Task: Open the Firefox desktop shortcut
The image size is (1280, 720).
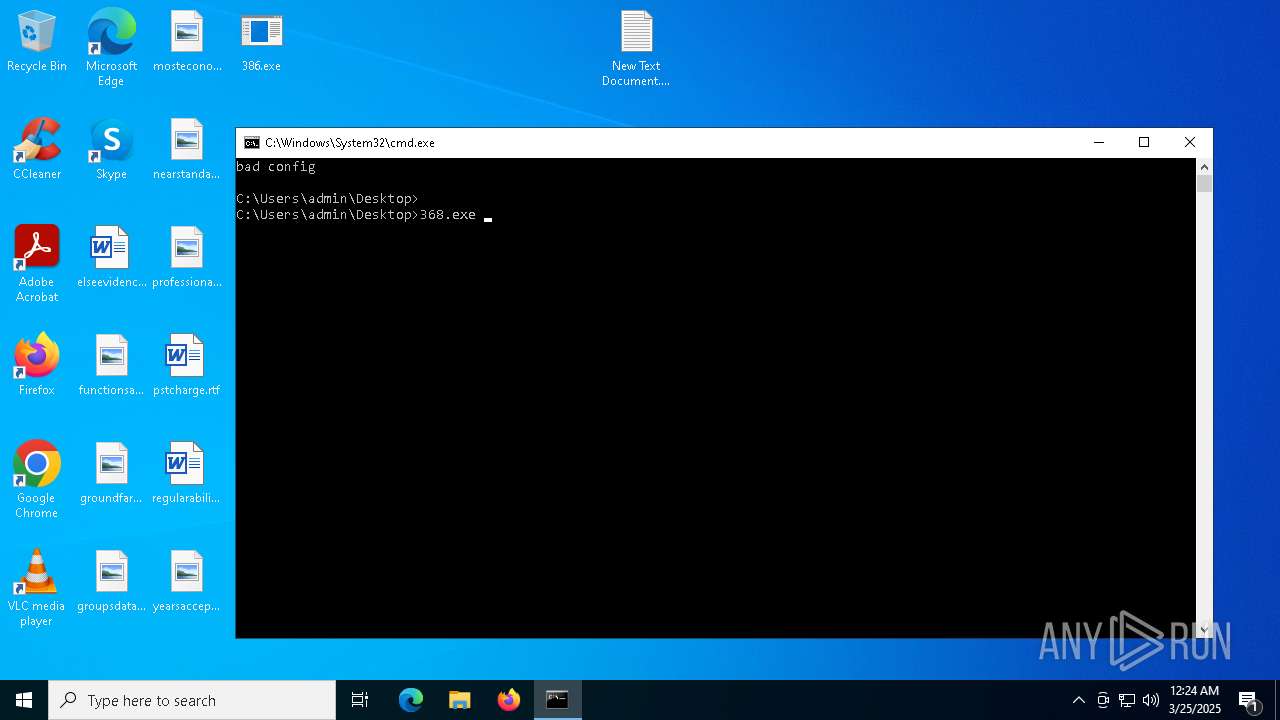Action: (37, 366)
